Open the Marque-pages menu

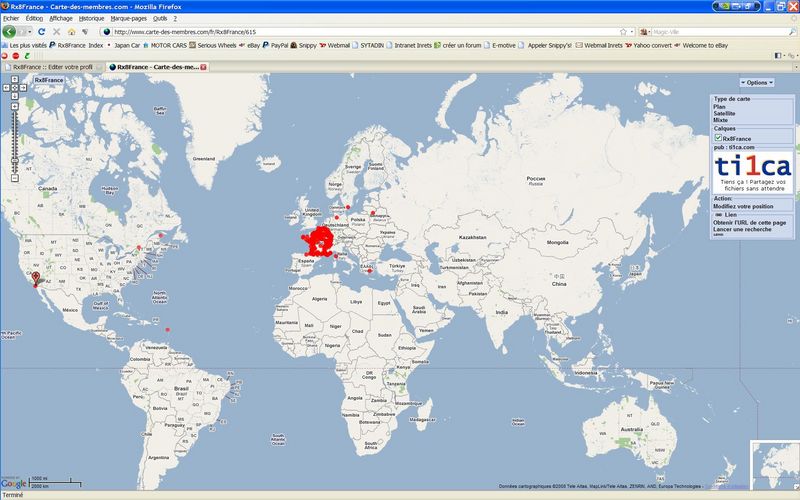click(127, 18)
